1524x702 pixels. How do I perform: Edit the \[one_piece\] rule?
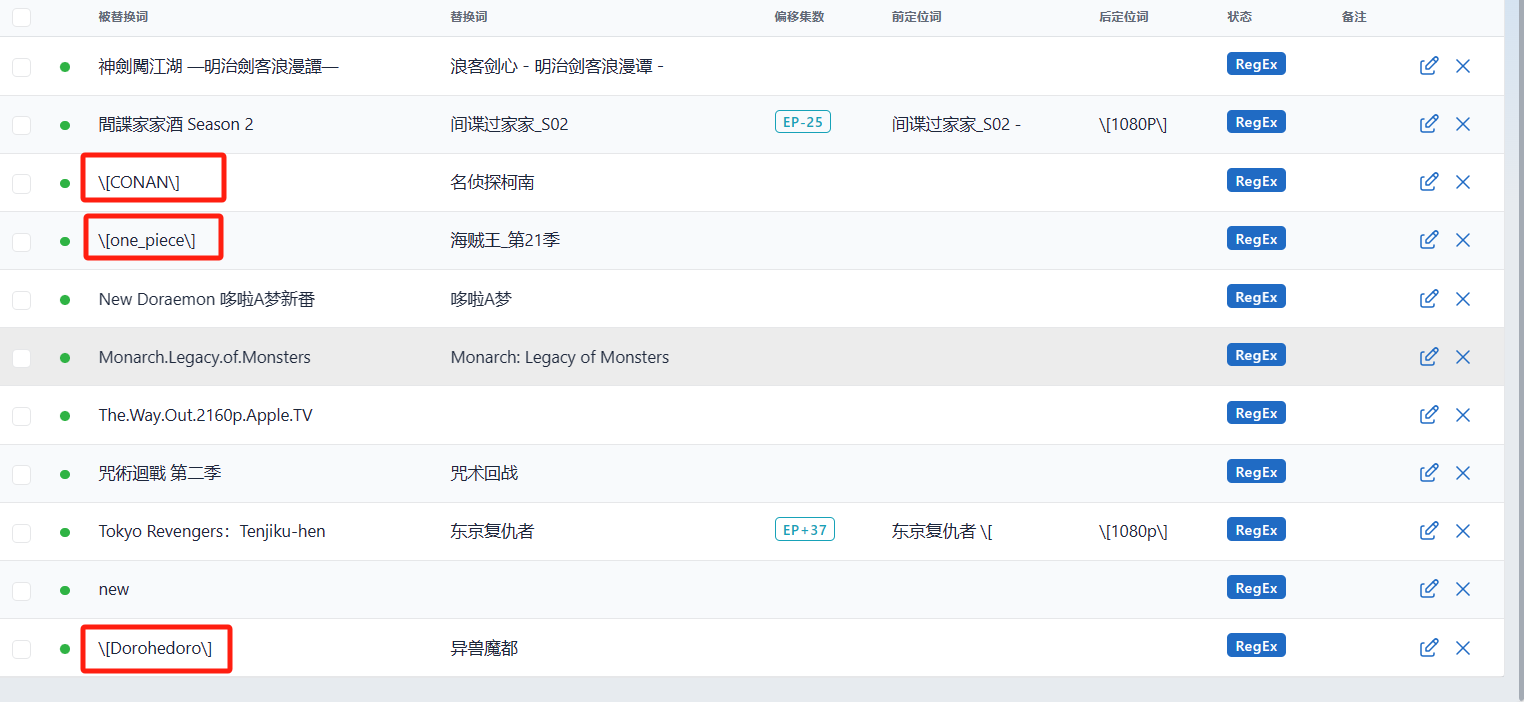click(1429, 240)
